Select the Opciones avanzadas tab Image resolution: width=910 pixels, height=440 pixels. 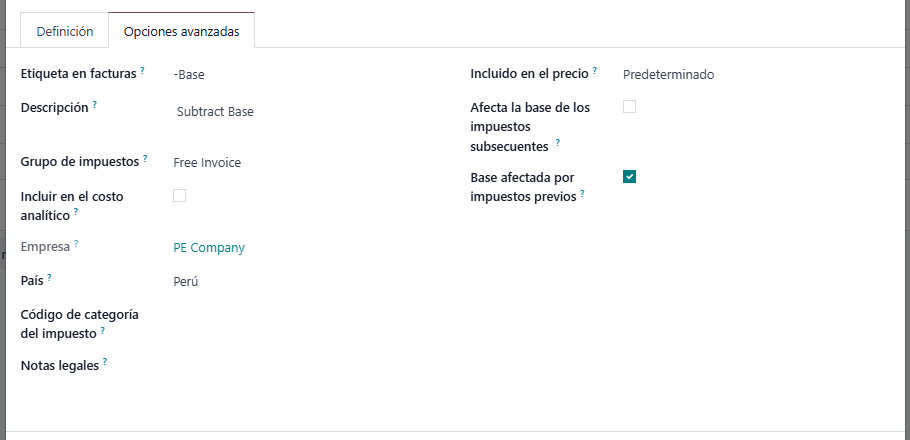(182, 31)
